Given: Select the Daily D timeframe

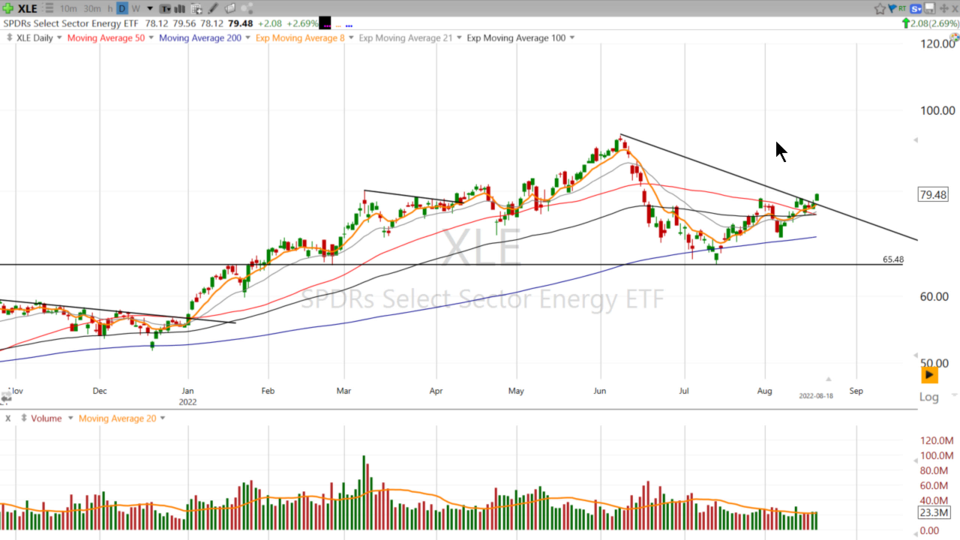Looking at the screenshot, I should (x=122, y=9).
